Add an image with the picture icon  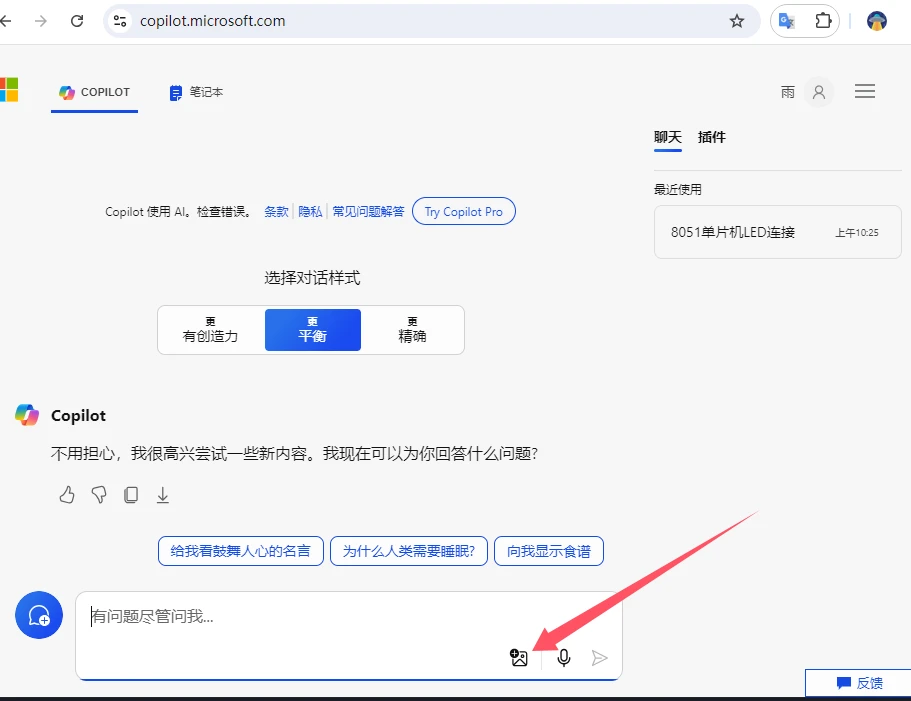(518, 657)
